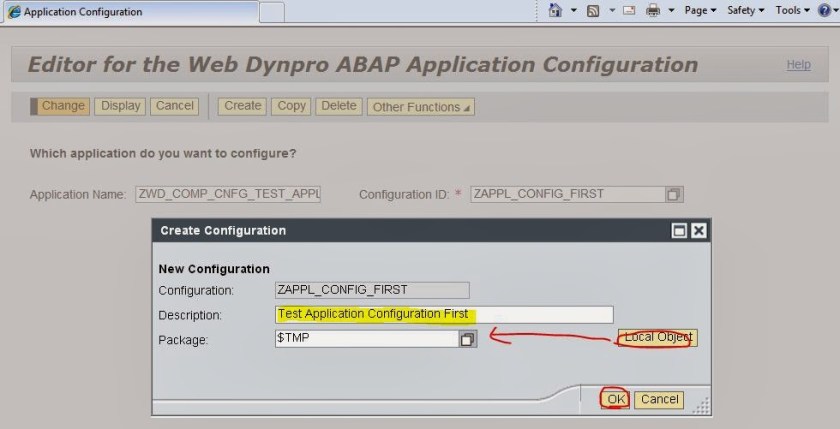Open value help for Configuration ID
The width and height of the screenshot is (840, 429).
point(673,194)
